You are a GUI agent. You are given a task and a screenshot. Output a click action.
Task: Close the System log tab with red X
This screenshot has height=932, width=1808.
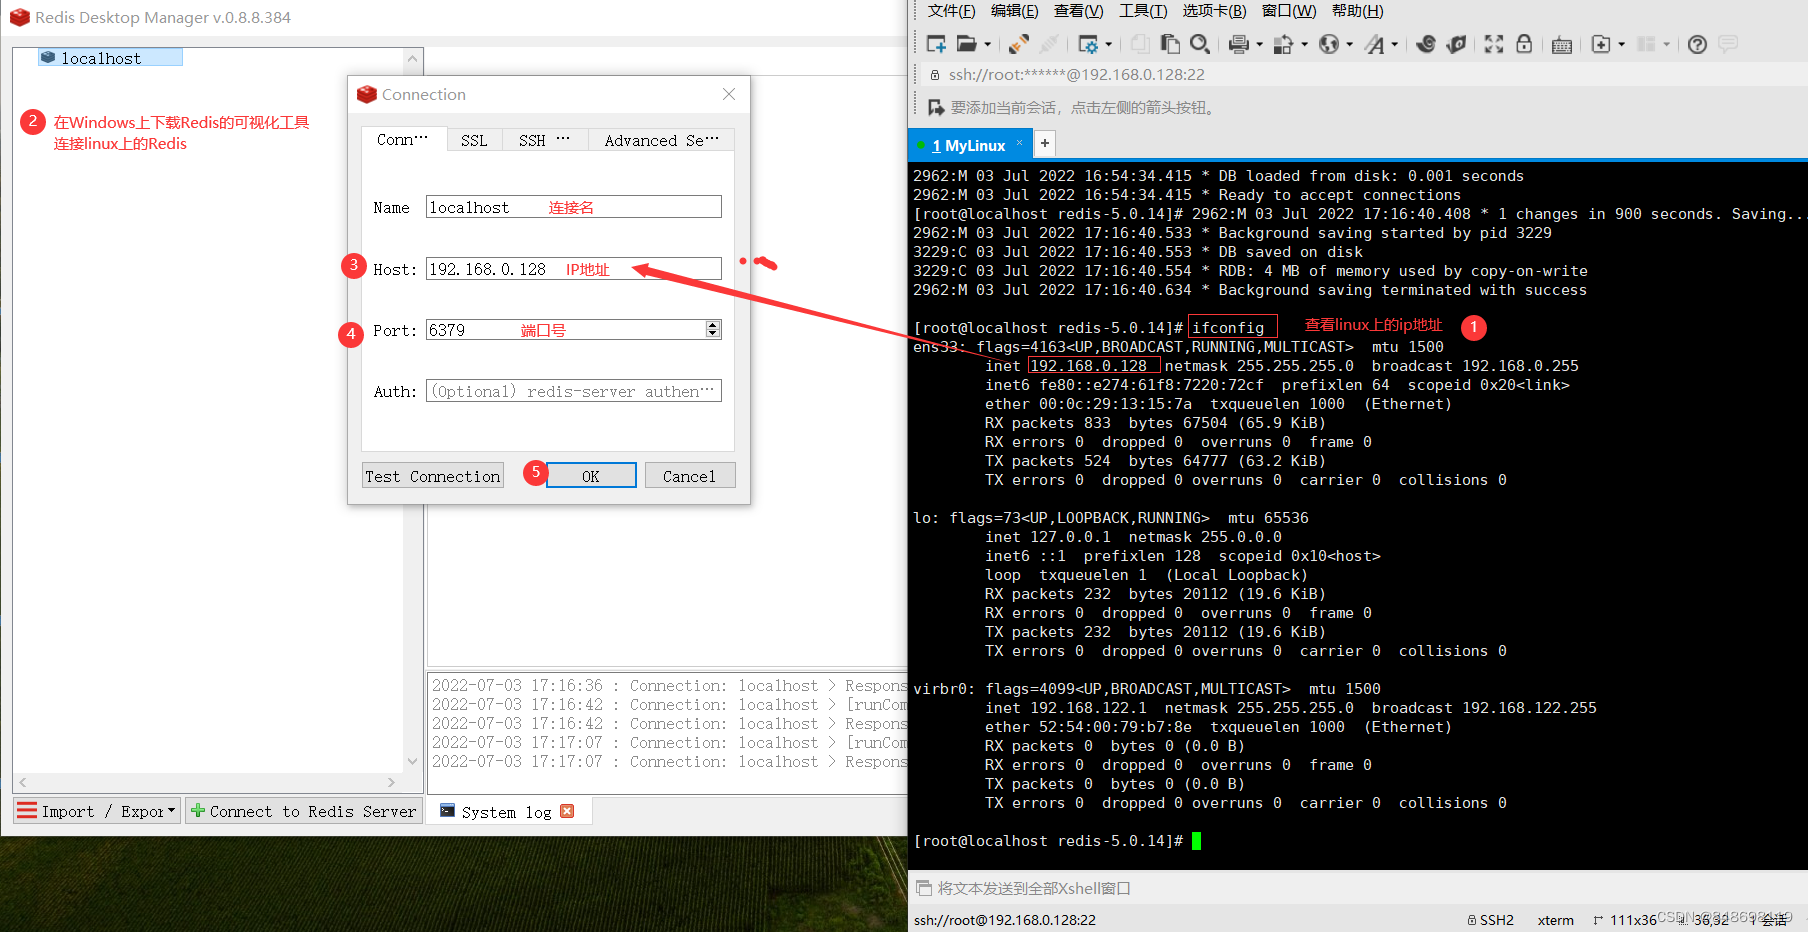pyautogui.click(x=567, y=811)
